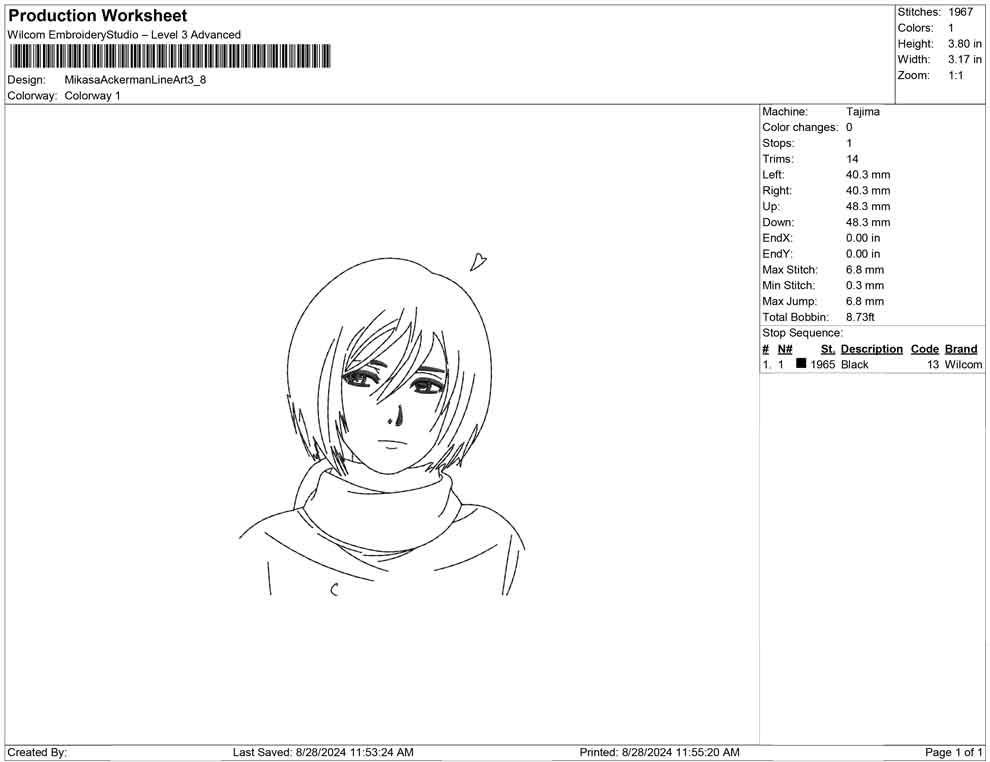Click the barcode under the header
Image resolution: width=990 pixels, height=762 pixels.
coord(169,56)
